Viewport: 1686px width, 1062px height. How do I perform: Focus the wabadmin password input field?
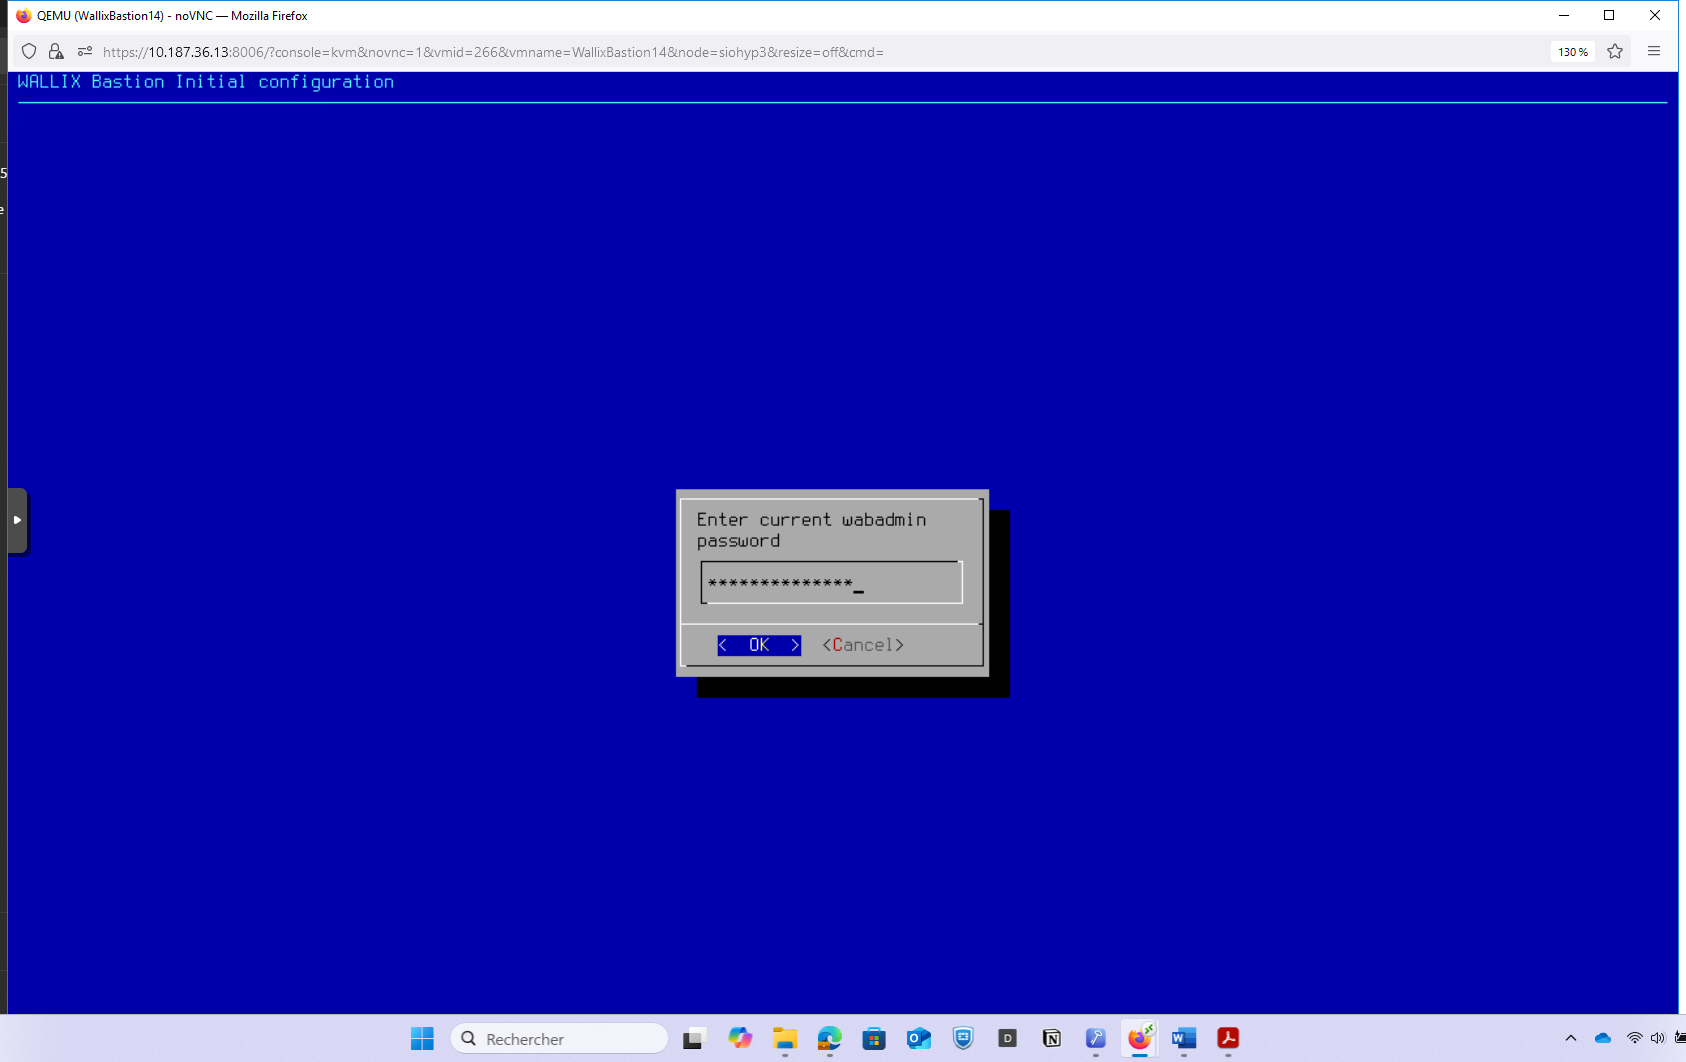click(x=831, y=583)
